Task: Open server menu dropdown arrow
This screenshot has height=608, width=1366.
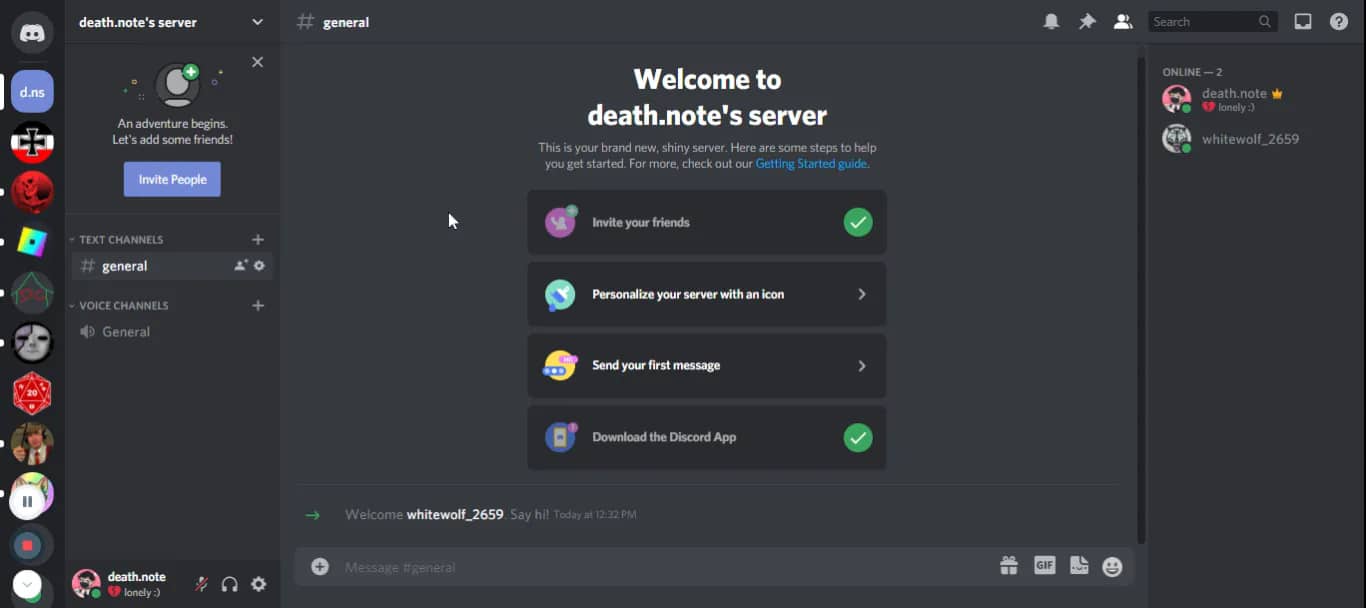Action: (257, 22)
